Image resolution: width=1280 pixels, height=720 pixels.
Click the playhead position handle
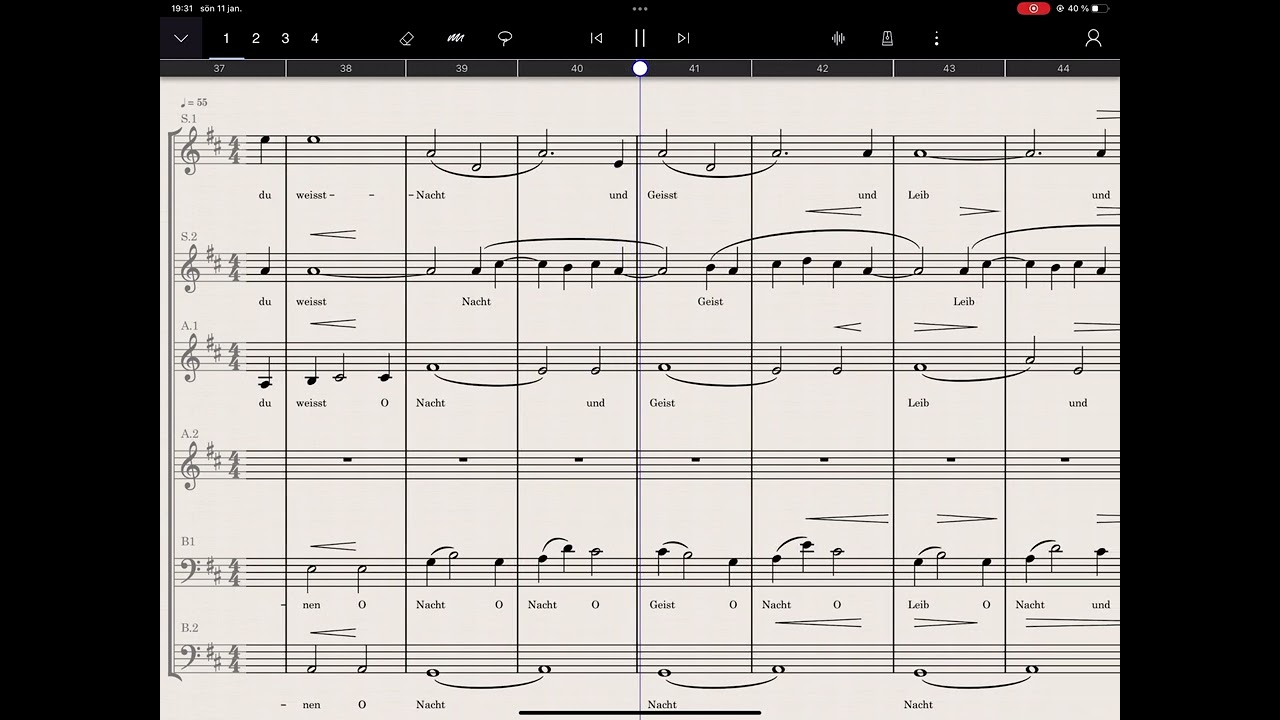tap(640, 68)
